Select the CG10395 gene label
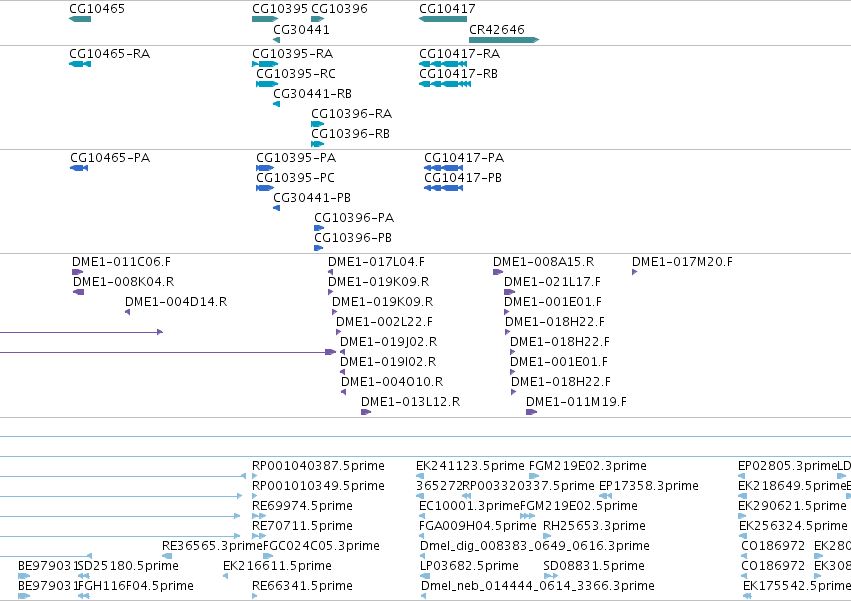 [x=280, y=9]
